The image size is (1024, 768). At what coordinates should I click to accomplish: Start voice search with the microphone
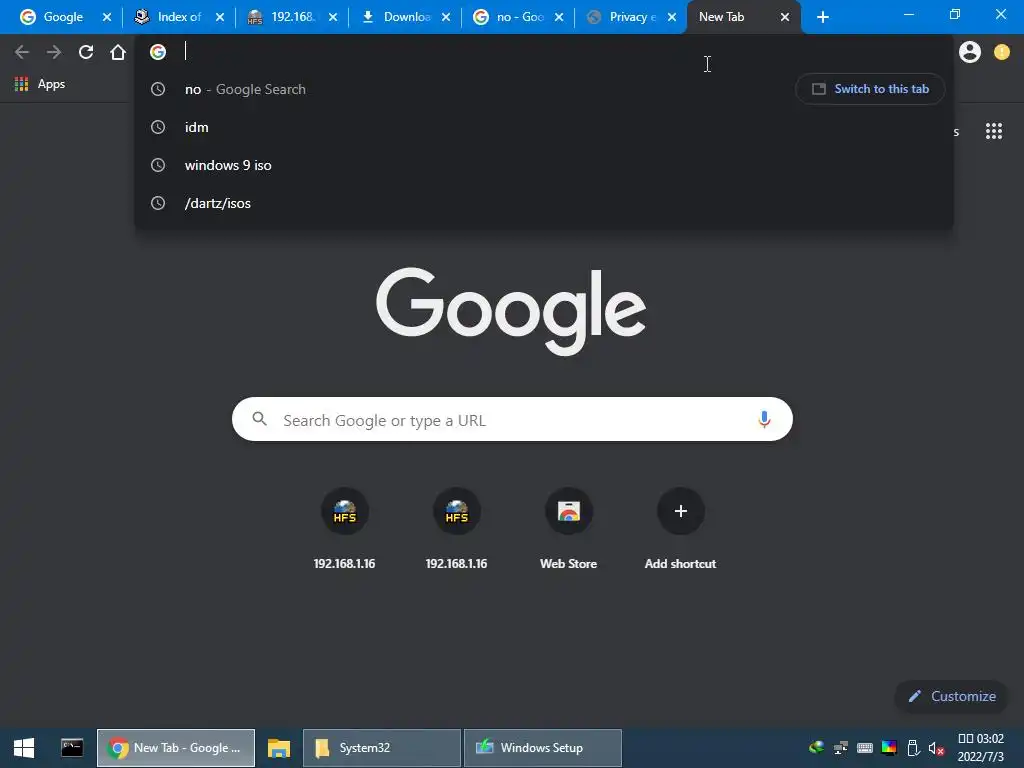tap(764, 419)
